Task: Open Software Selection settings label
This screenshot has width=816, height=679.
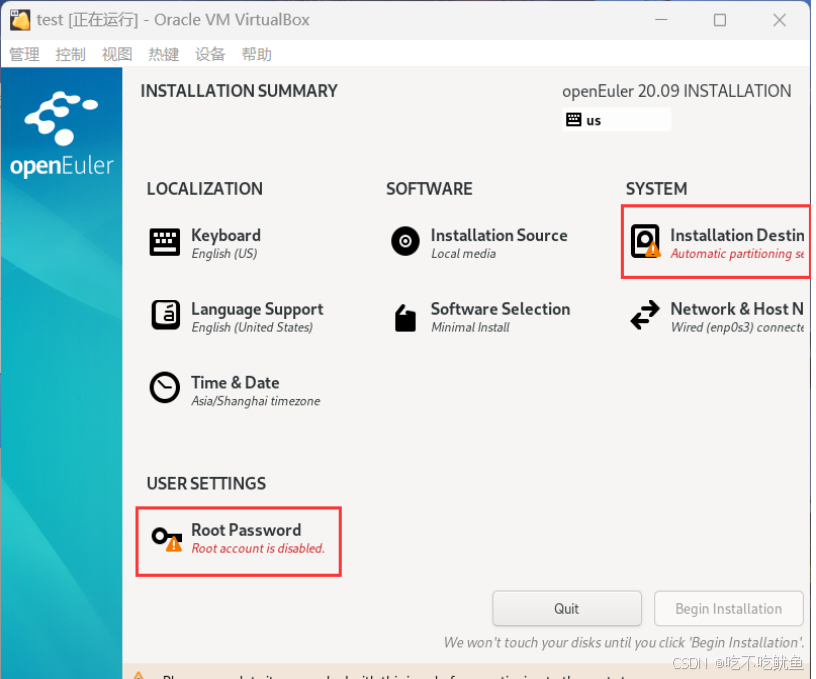Action: coord(501,309)
